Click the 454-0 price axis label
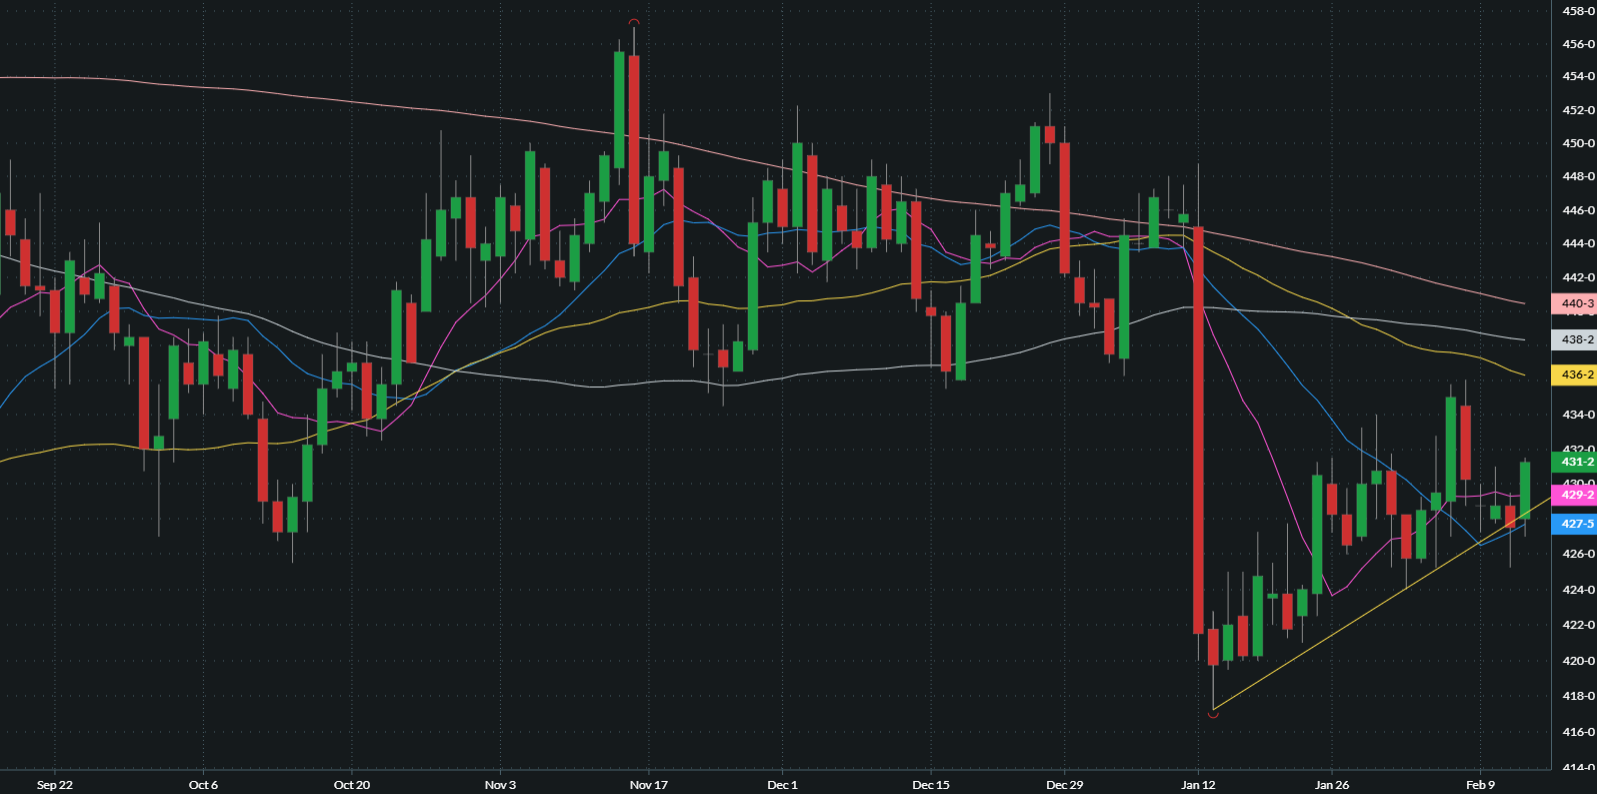This screenshot has width=1597, height=794. coord(1579,77)
